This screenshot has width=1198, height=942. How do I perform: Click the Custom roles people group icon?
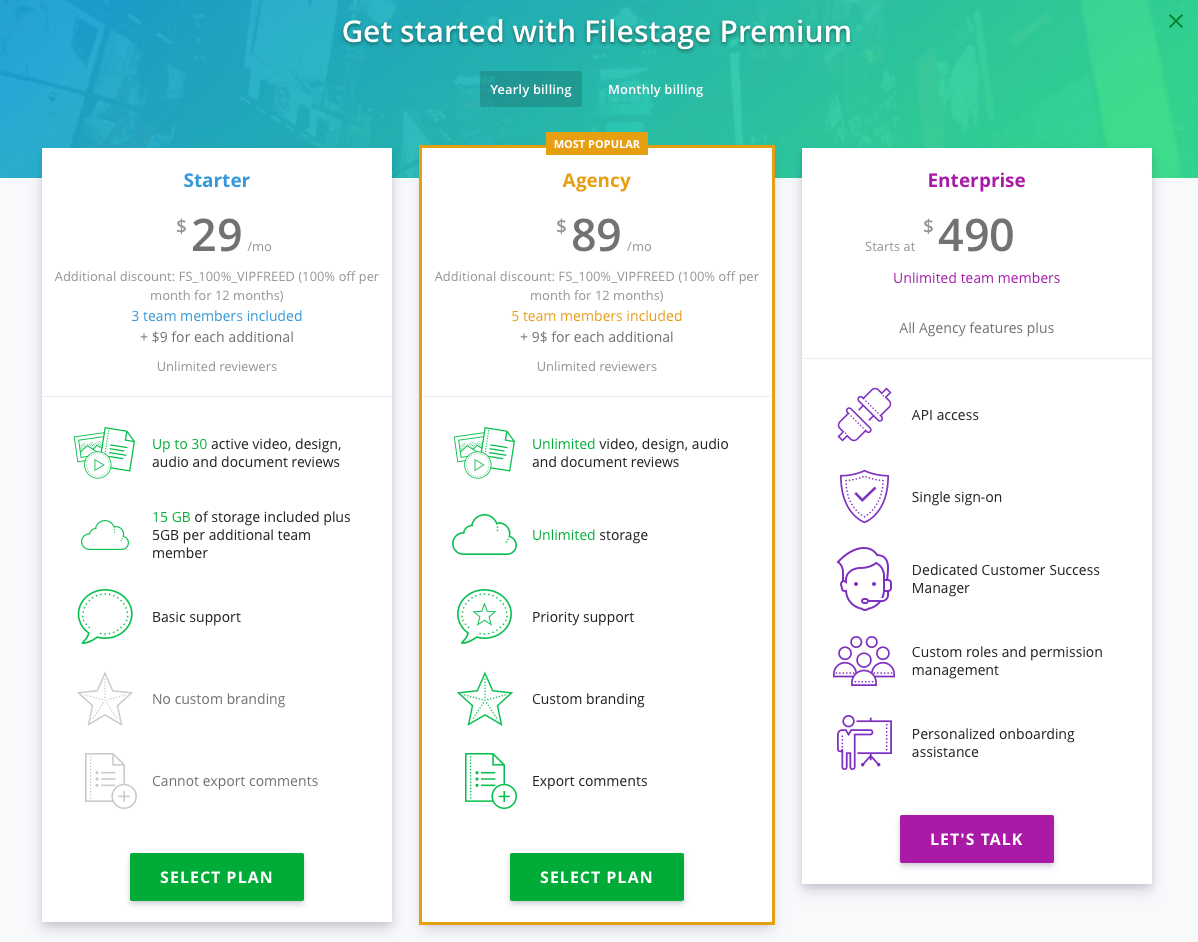pyautogui.click(x=864, y=661)
